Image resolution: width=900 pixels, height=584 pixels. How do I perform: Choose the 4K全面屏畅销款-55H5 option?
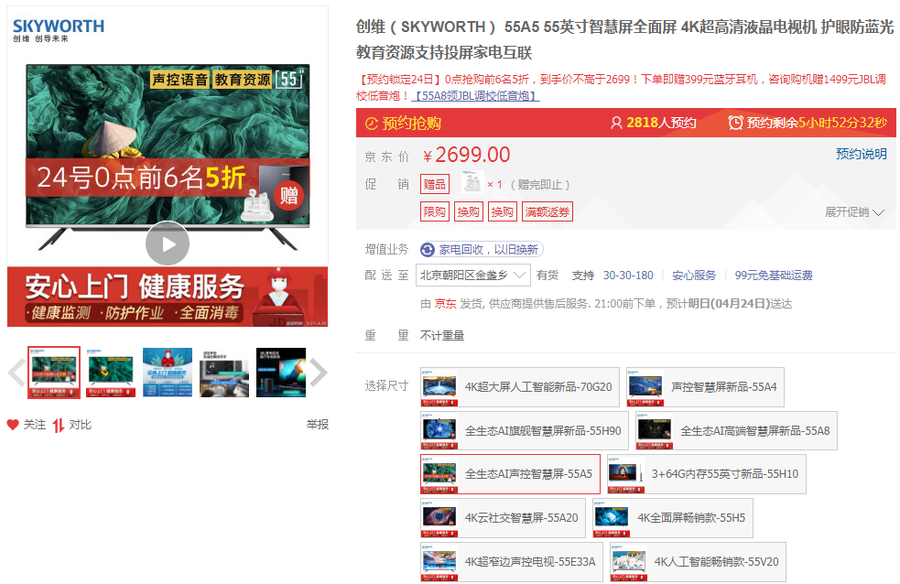pyautogui.click(x=672, y=518)
